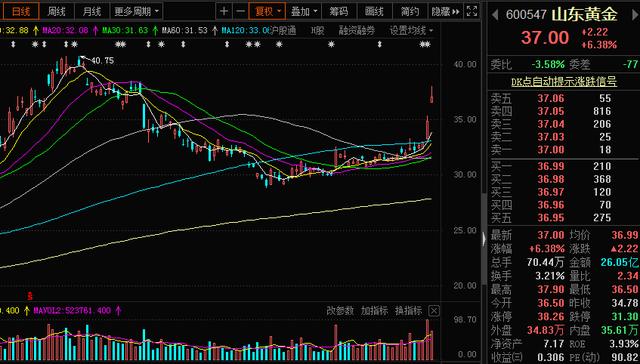Click 隐藏 to hide side panel

[x=445, y=11]
